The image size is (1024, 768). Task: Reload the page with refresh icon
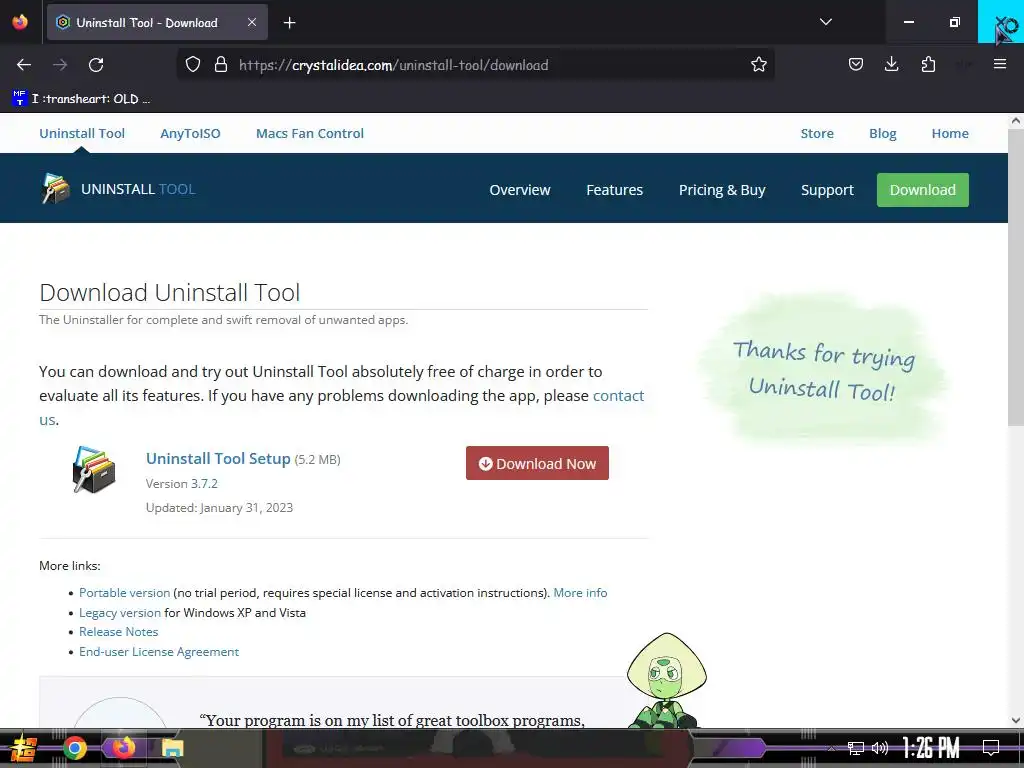(x=96, y=65)
